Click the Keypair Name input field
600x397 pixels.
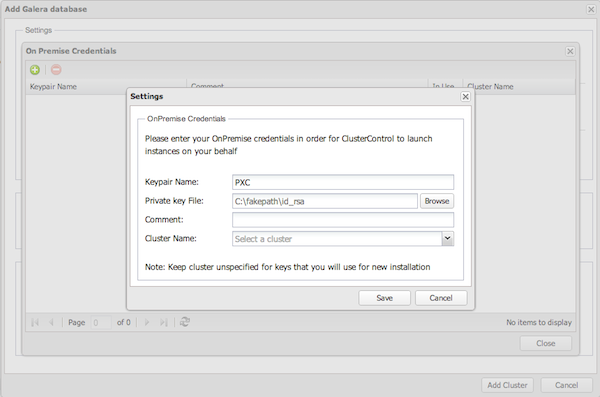343,182
